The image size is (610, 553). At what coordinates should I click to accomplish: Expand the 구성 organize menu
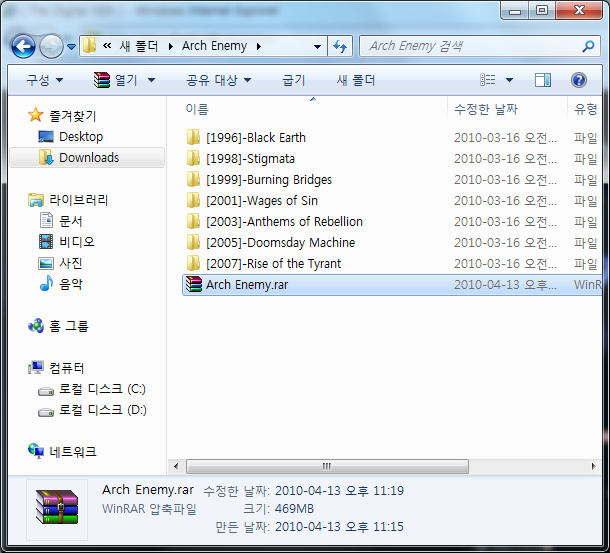coord(44,80)
